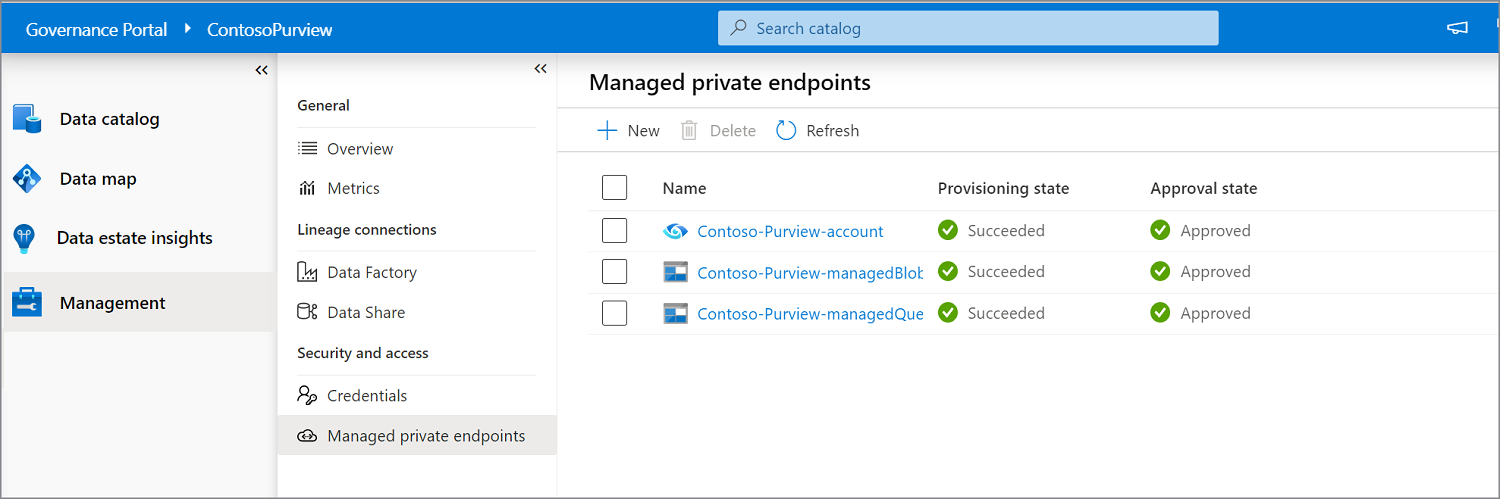This screenshot has width=1500, height=499.
Task: Click green check beside Succeeded for managedQueue row
Action: (948, 313)
